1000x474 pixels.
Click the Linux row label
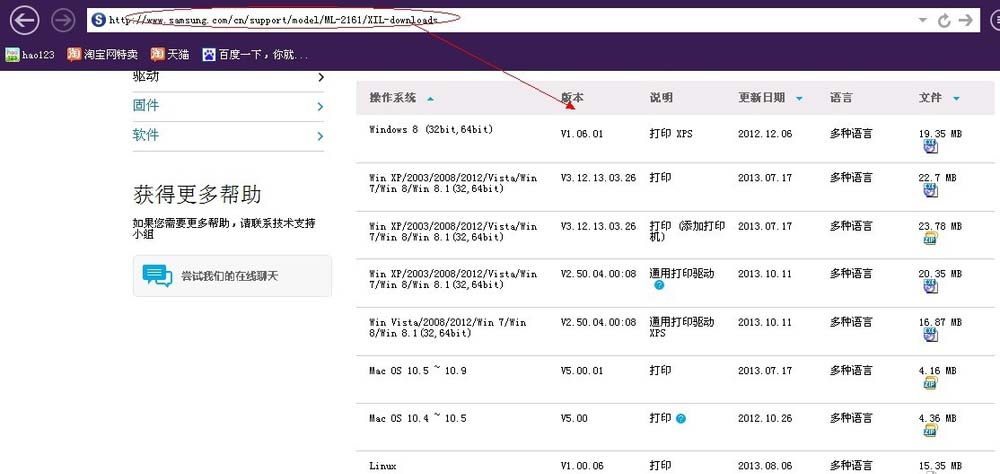click(383, 466)
